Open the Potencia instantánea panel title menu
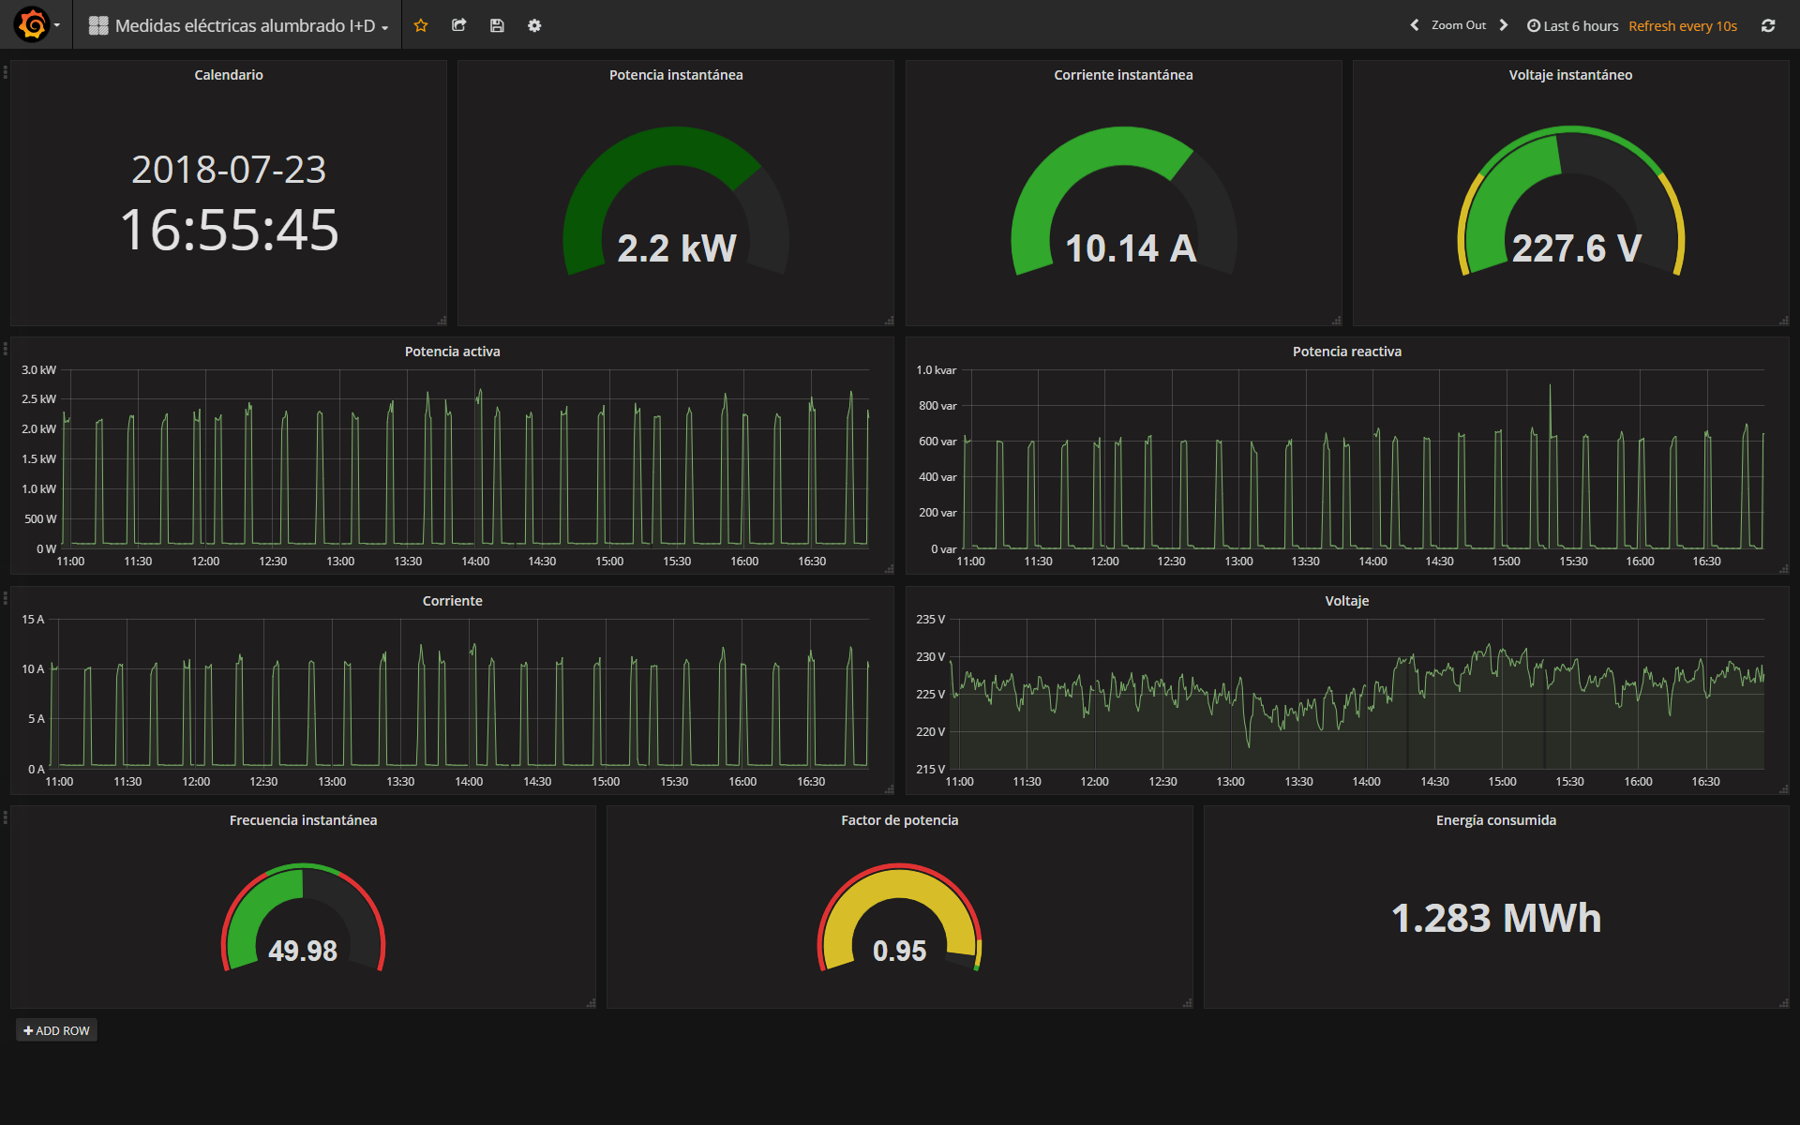 pyautogui.click(x=676, y=75)
